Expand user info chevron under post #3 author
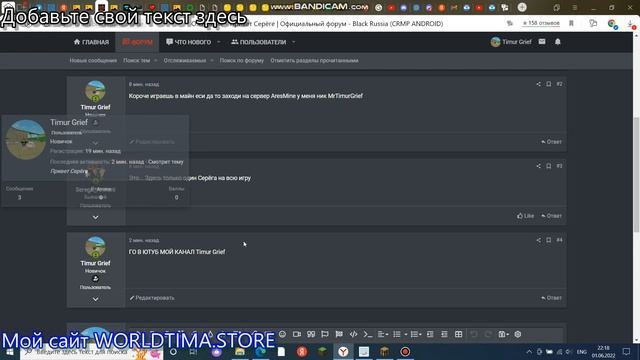Screen dimensions: 640x360 click(x=96, y=217)
